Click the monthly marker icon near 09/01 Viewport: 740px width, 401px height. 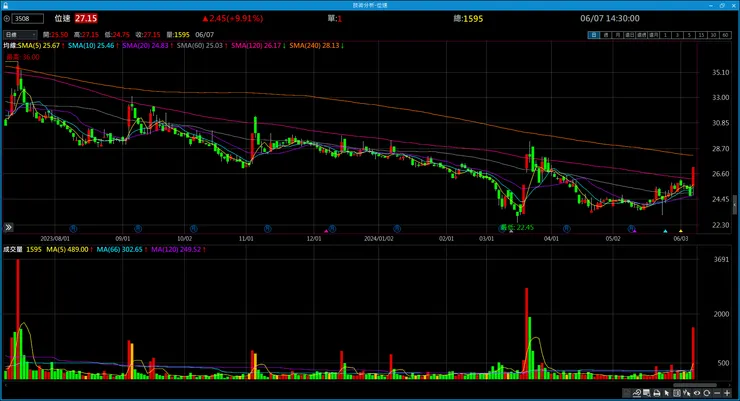[x=138, y=228]
